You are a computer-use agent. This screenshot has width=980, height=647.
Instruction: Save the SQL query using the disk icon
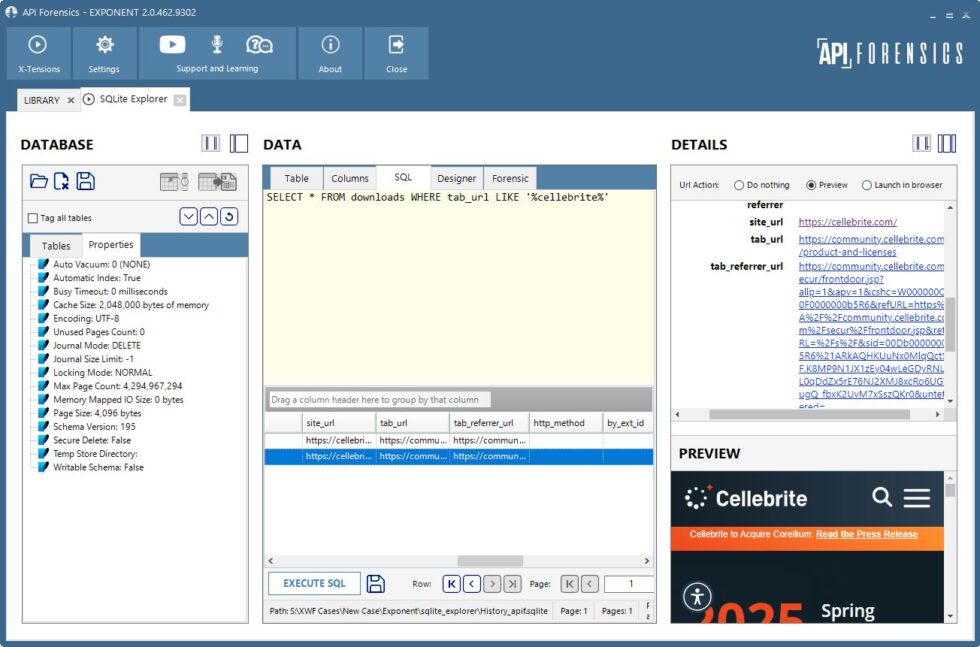[377, 583]
